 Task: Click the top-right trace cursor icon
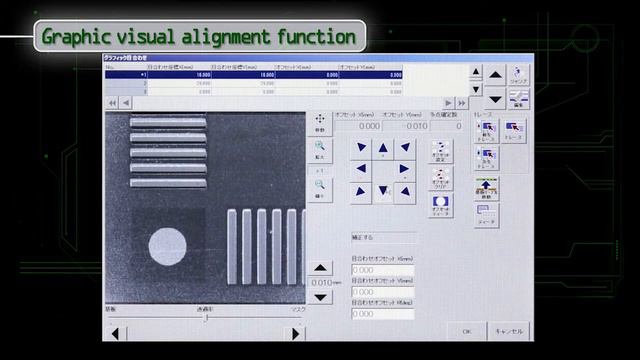coord(513,131)
